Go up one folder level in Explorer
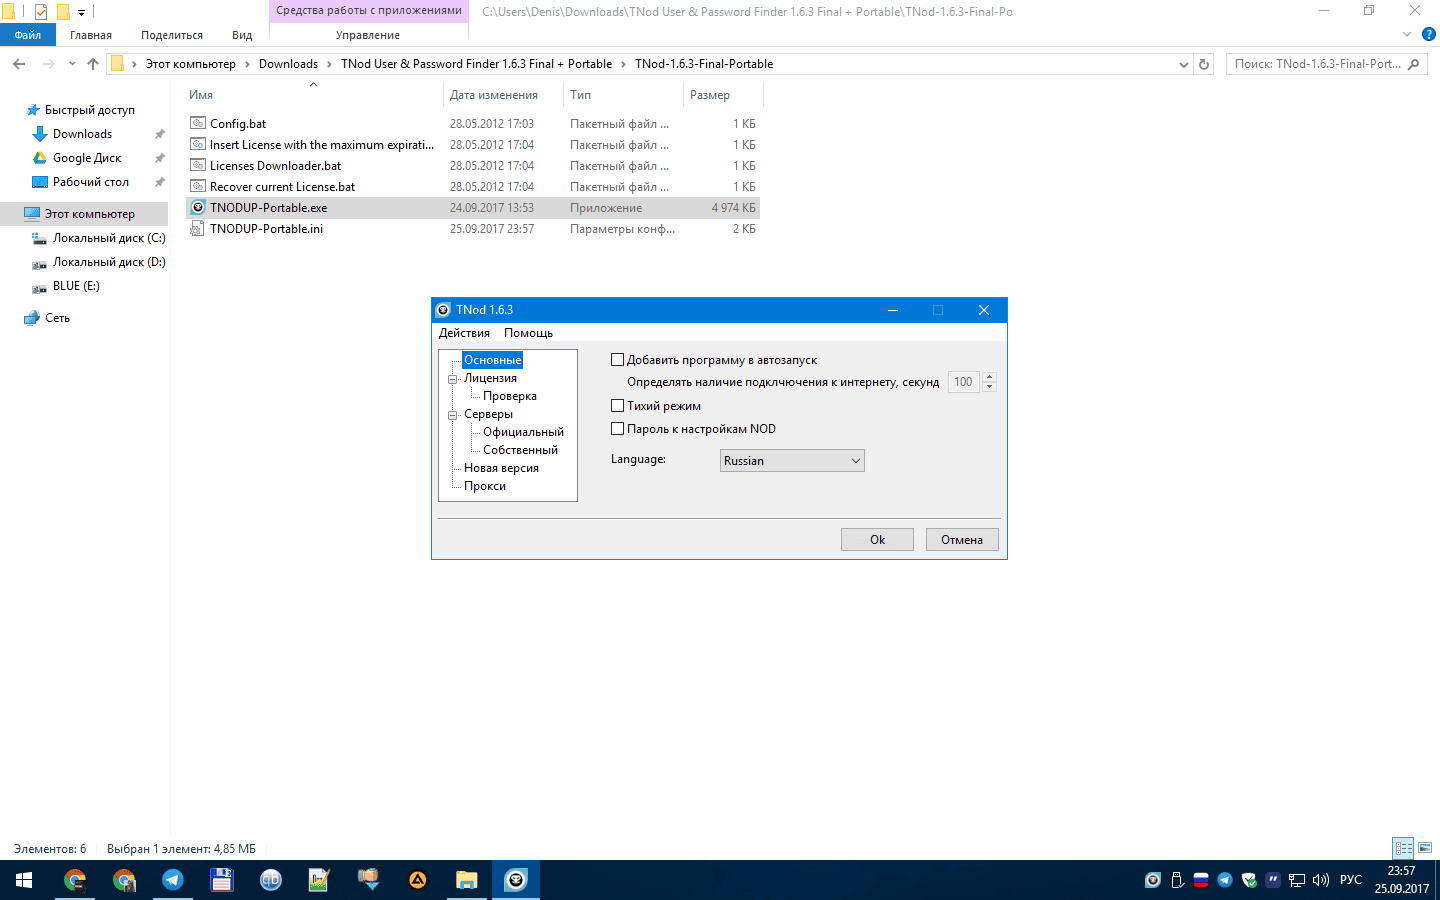 pyautogui.click(x=93, y=64)
